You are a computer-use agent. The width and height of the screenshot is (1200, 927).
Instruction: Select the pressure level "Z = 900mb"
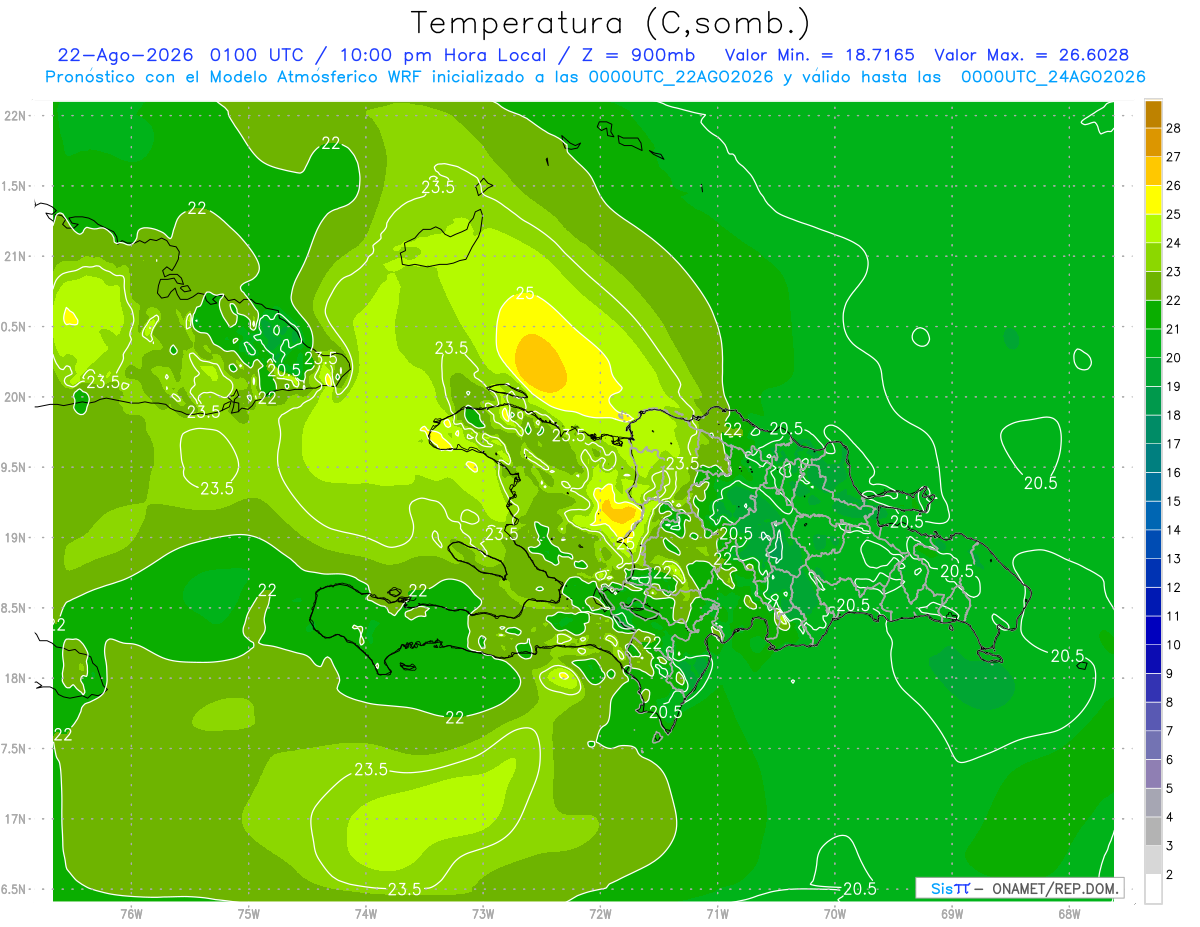[x=639, y=55]
